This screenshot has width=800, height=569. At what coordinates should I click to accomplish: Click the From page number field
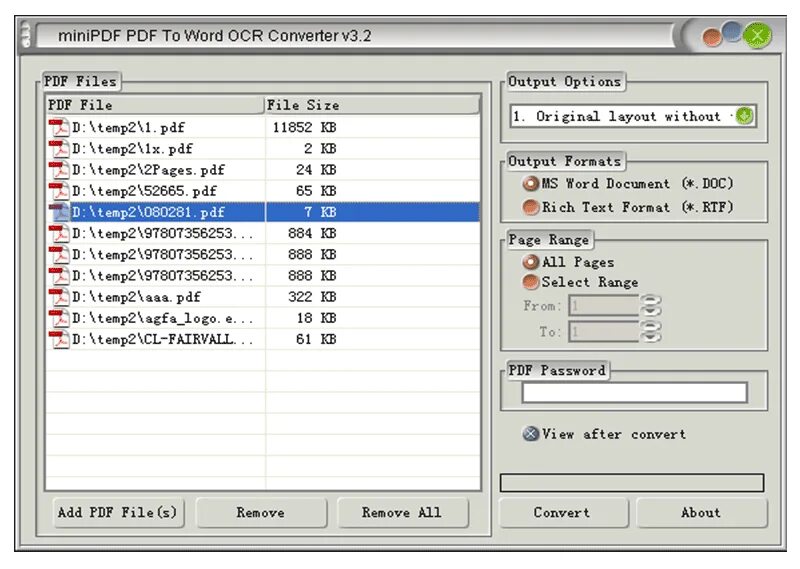coord(604,306)
